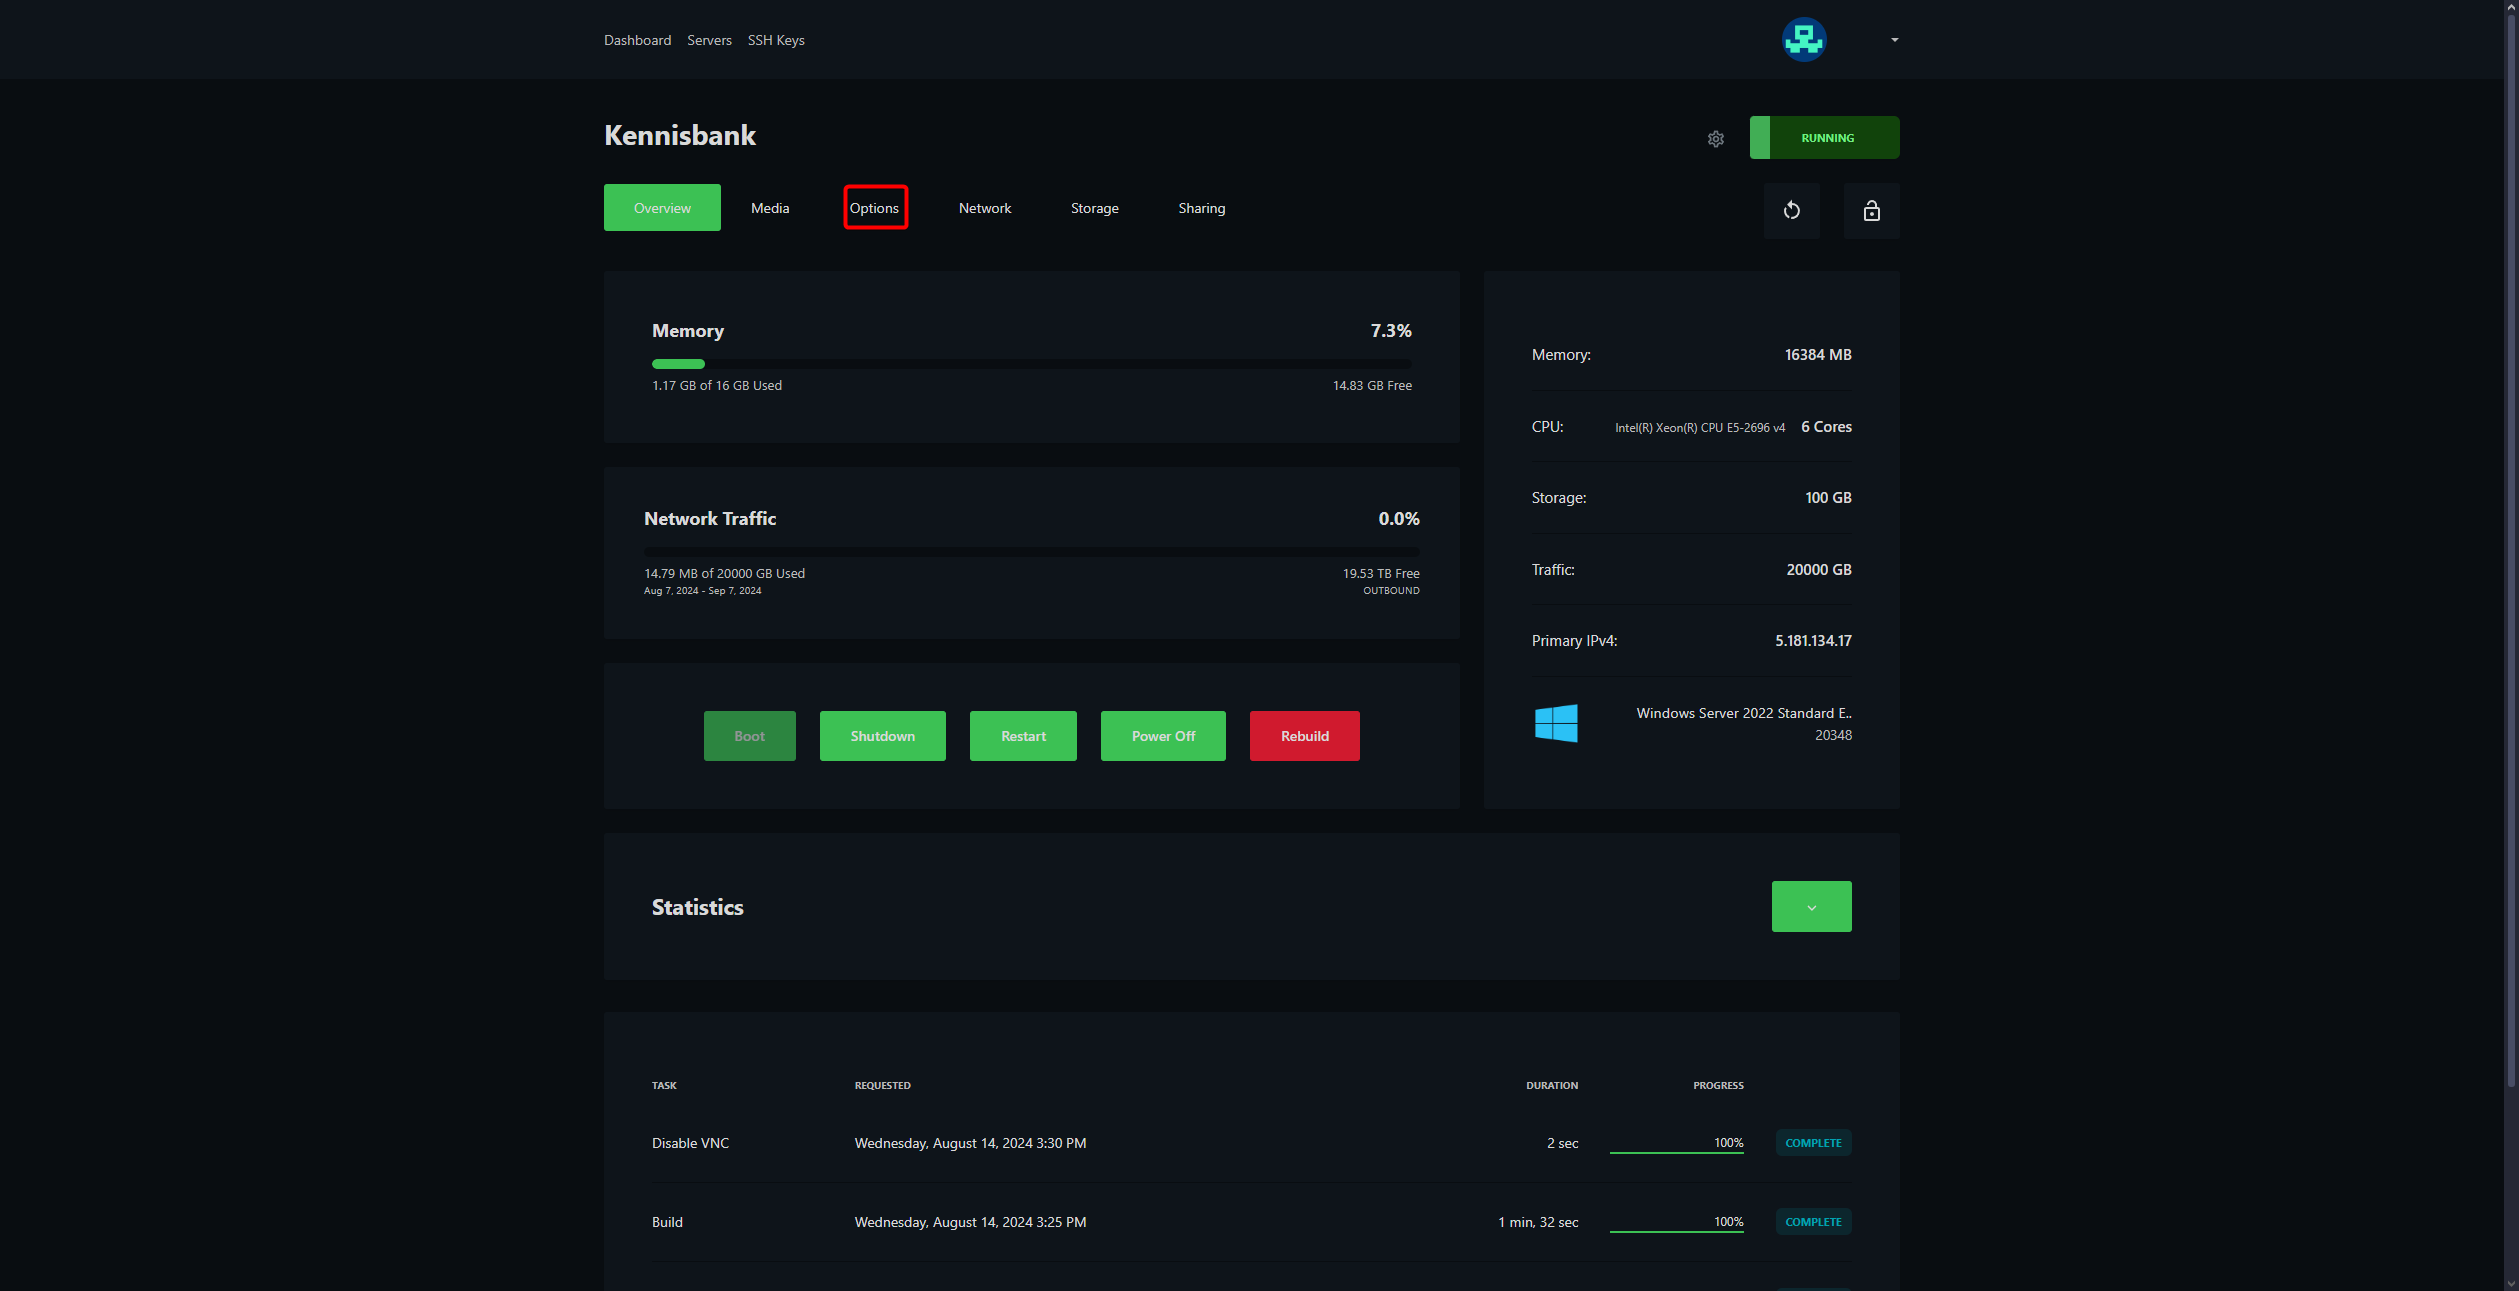This screenshot has width=2519, height=1291.
Task: Click the Power Off button
Action: [1163, 736]
